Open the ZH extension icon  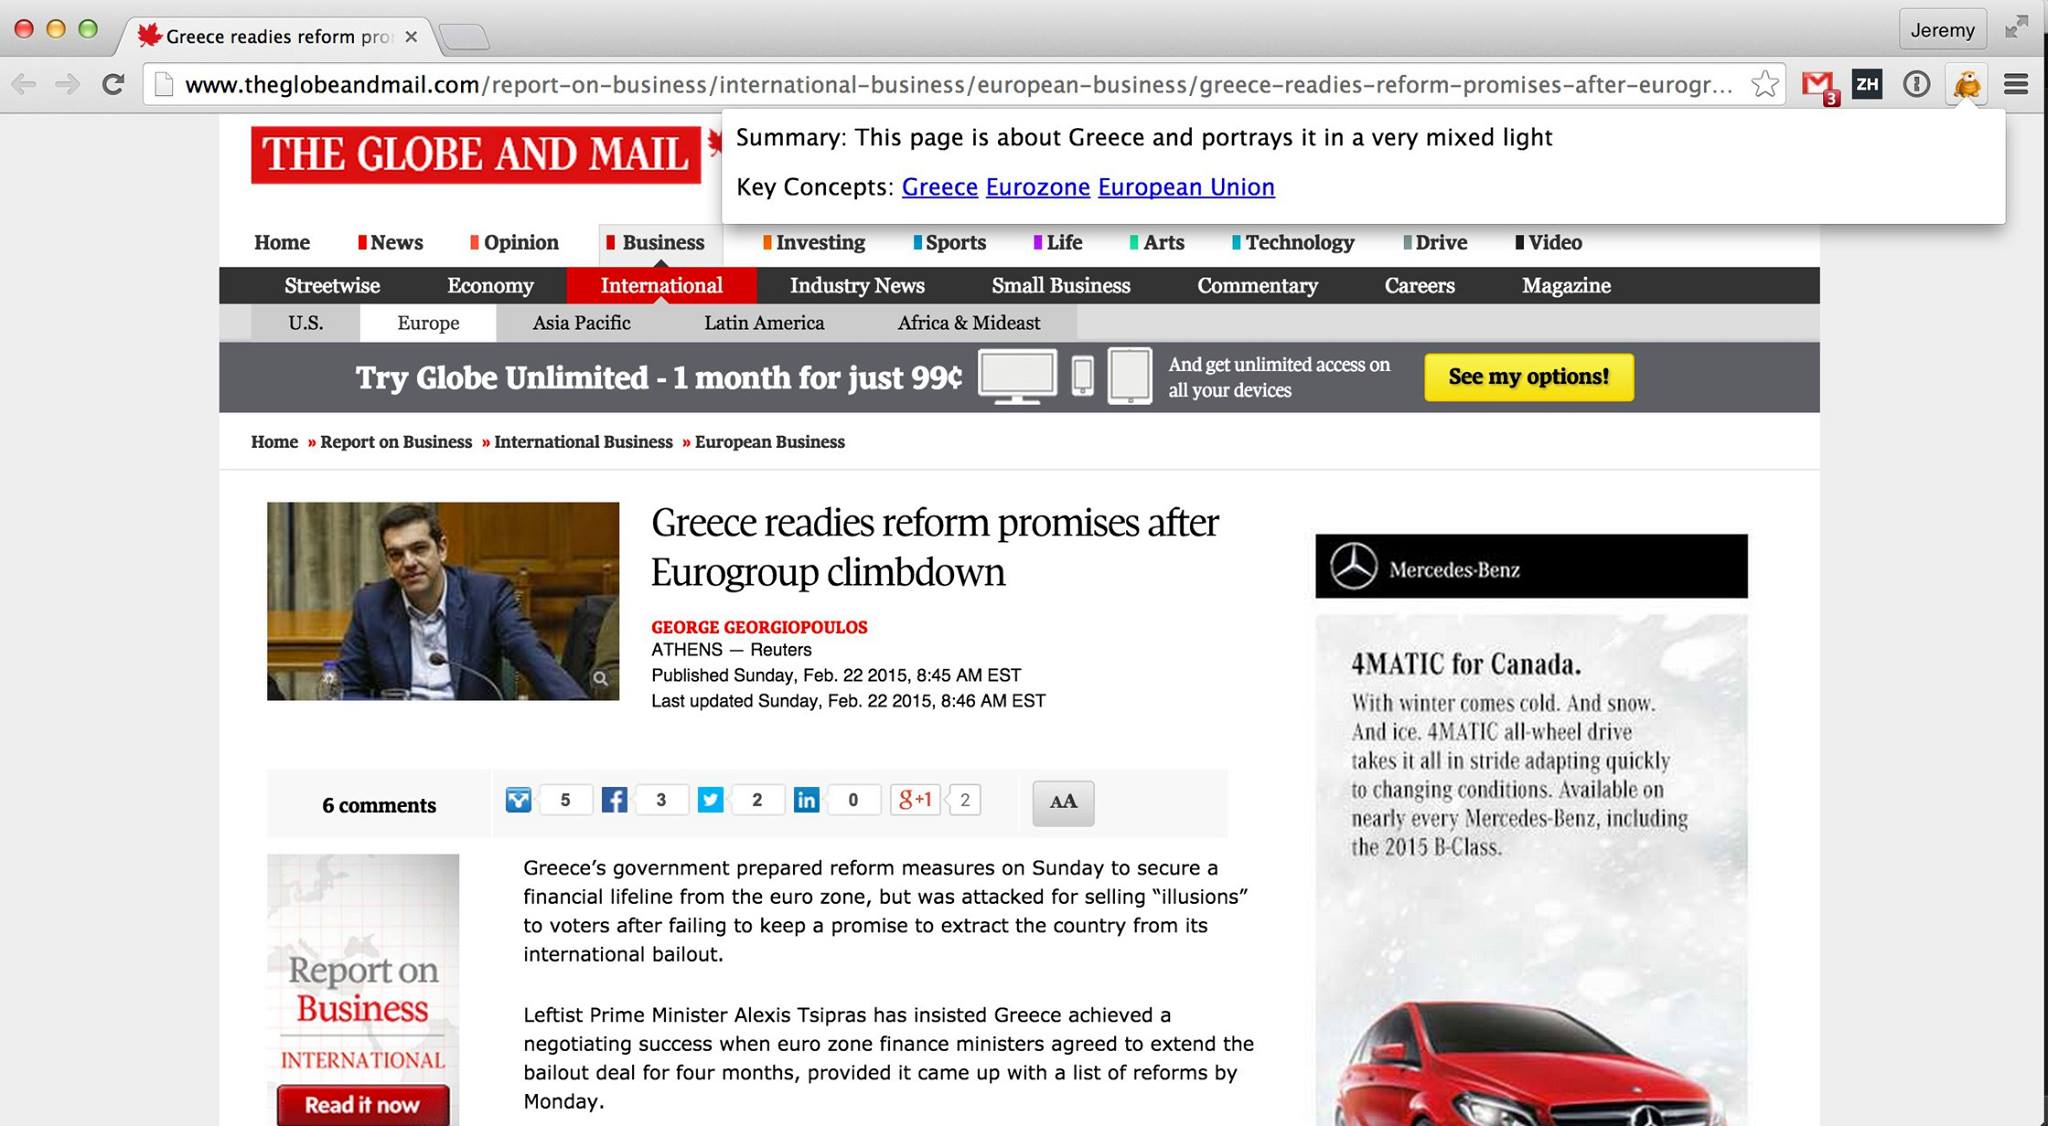tap(1866, 85)
